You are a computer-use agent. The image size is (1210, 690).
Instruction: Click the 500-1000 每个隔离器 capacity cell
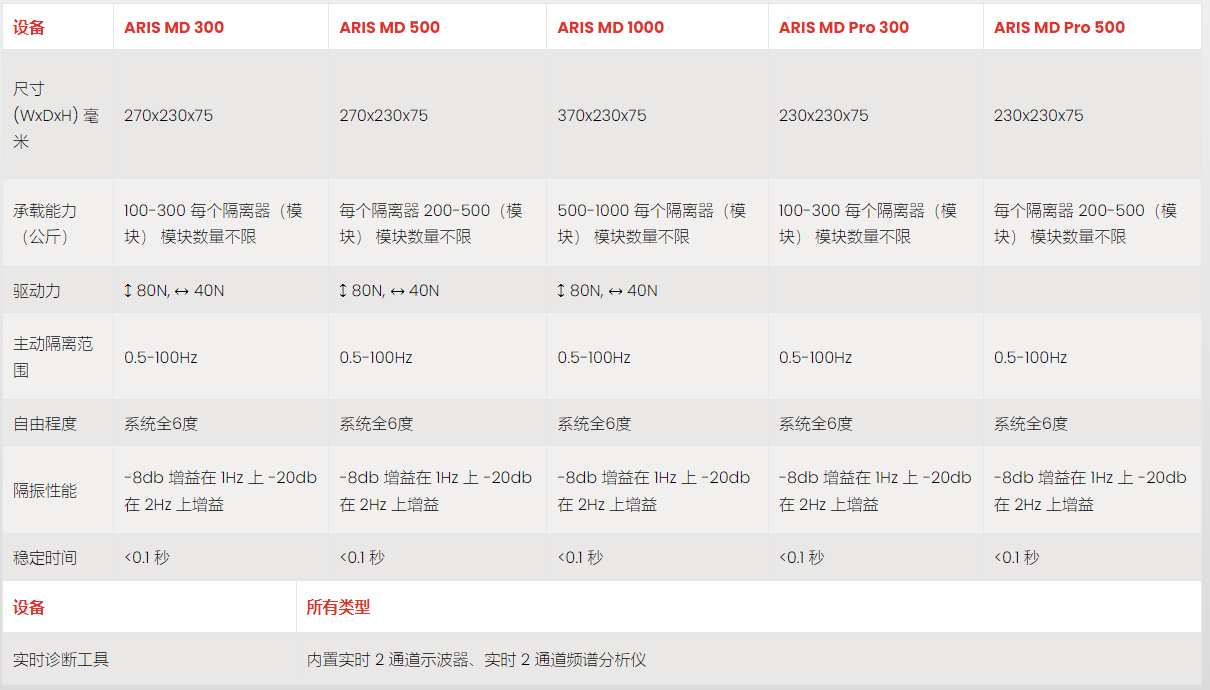pos(652,224)
